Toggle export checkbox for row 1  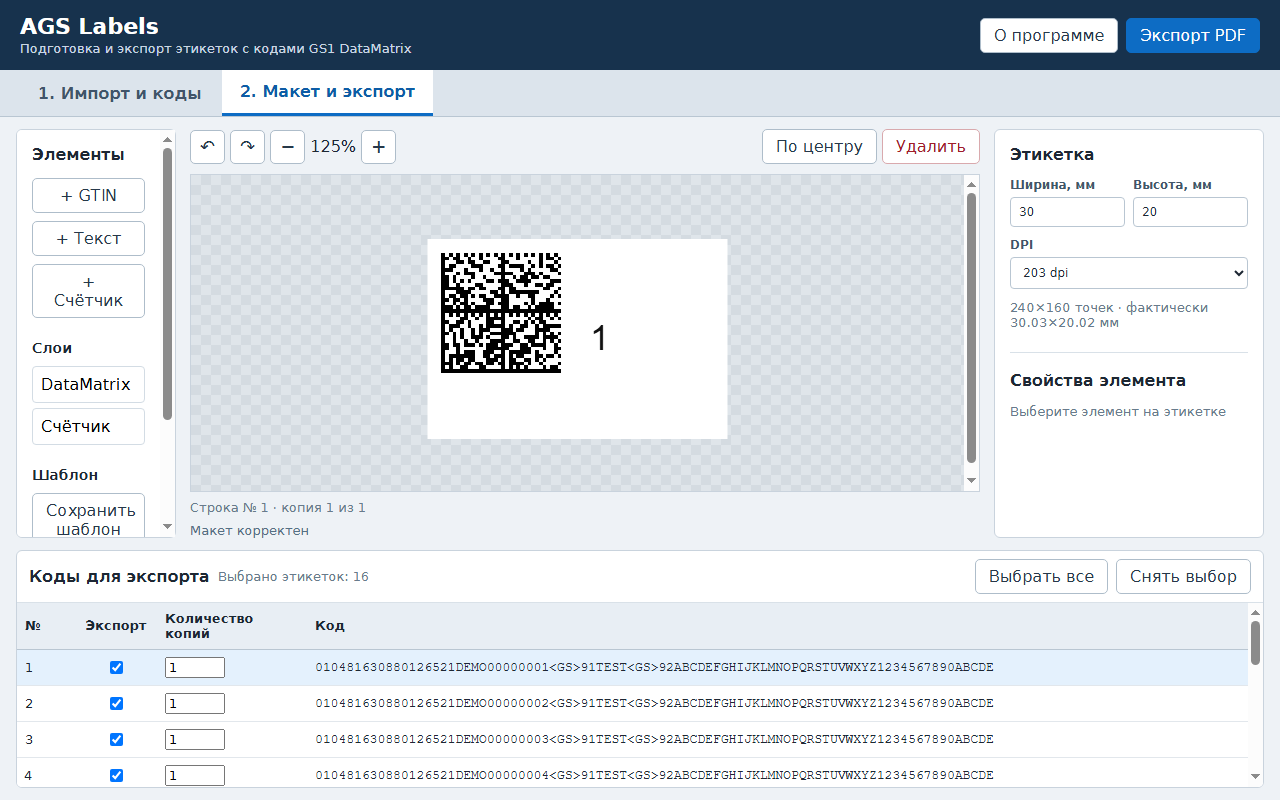pos(116,668)
